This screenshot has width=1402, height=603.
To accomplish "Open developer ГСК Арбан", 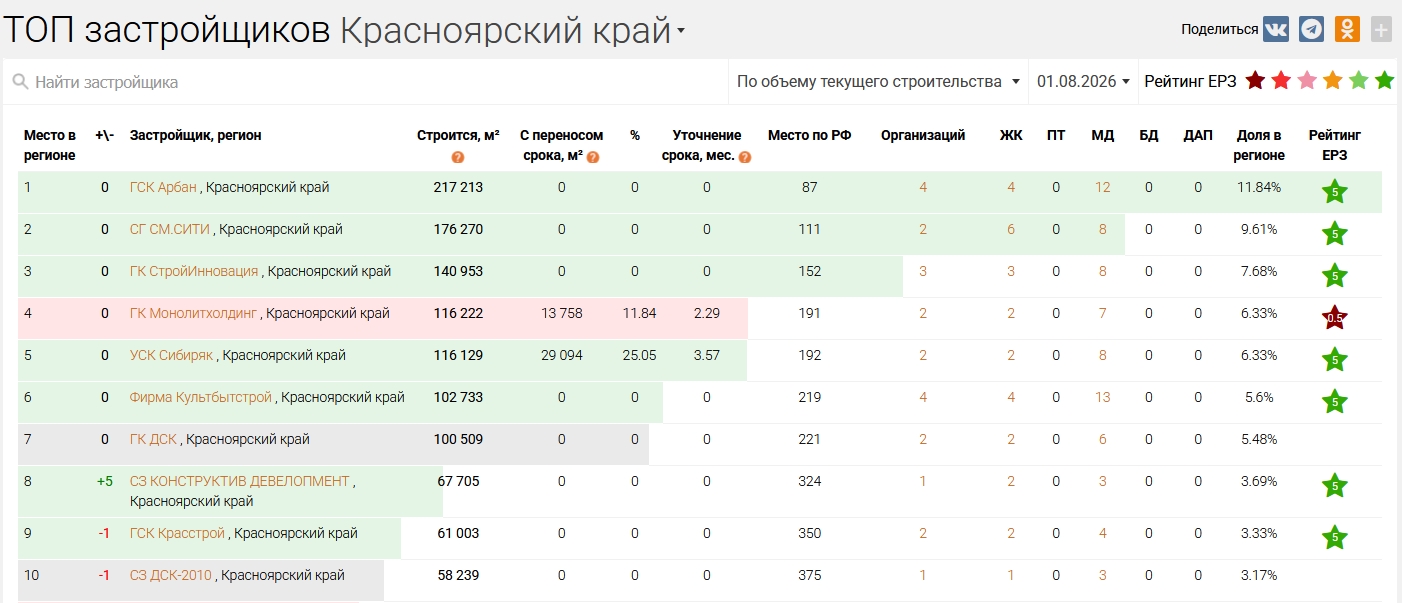I will (x=163, y=187).
